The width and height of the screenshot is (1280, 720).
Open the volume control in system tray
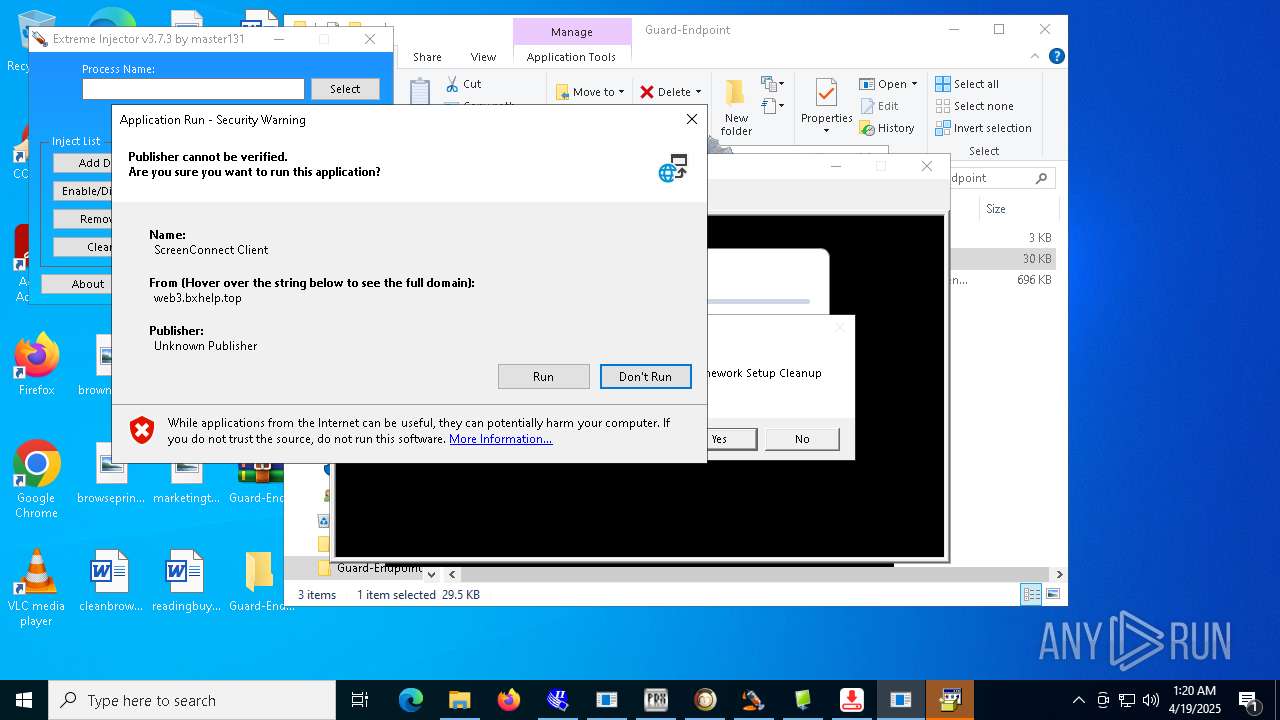tap(1151, 700)
